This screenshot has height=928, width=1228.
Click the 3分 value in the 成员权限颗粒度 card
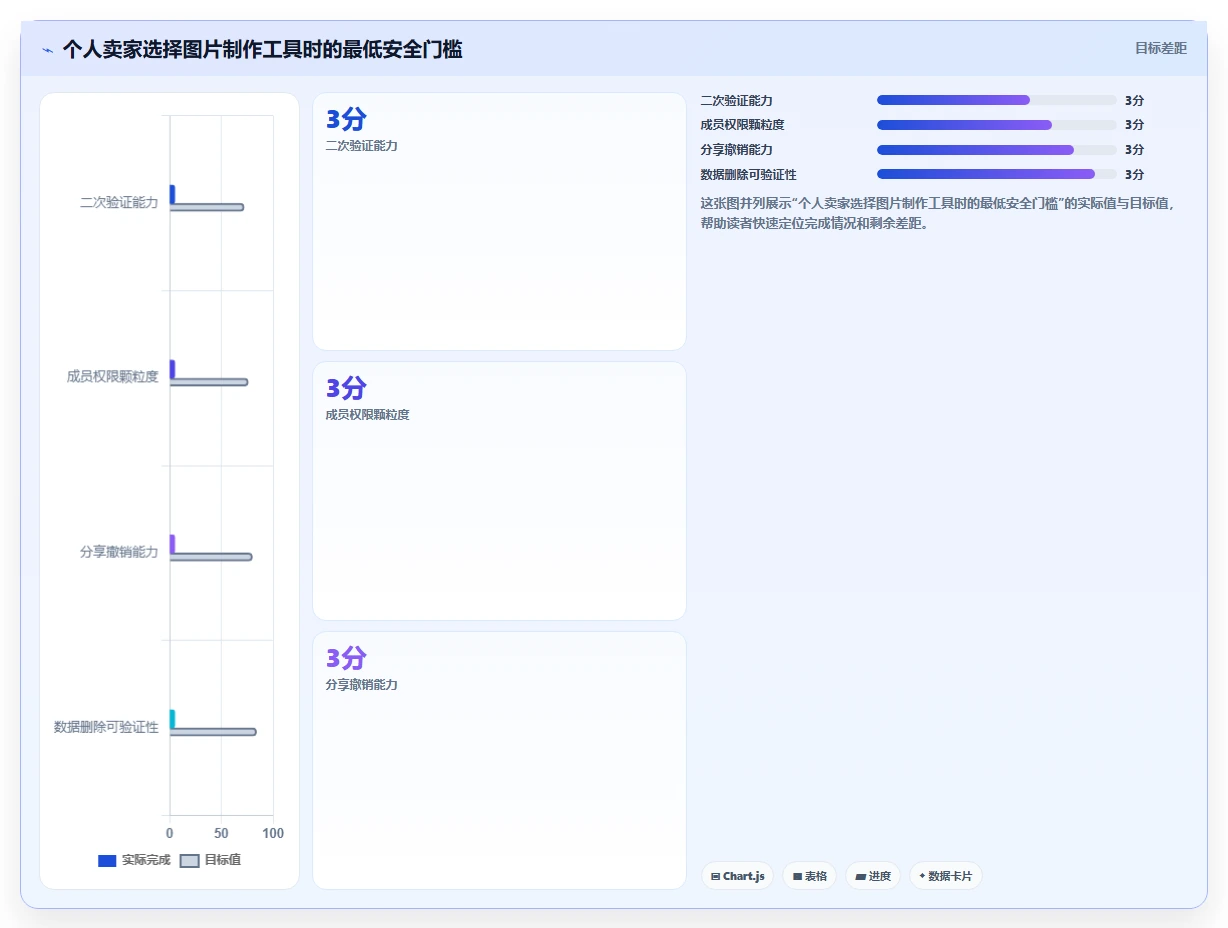coord(346,388)
